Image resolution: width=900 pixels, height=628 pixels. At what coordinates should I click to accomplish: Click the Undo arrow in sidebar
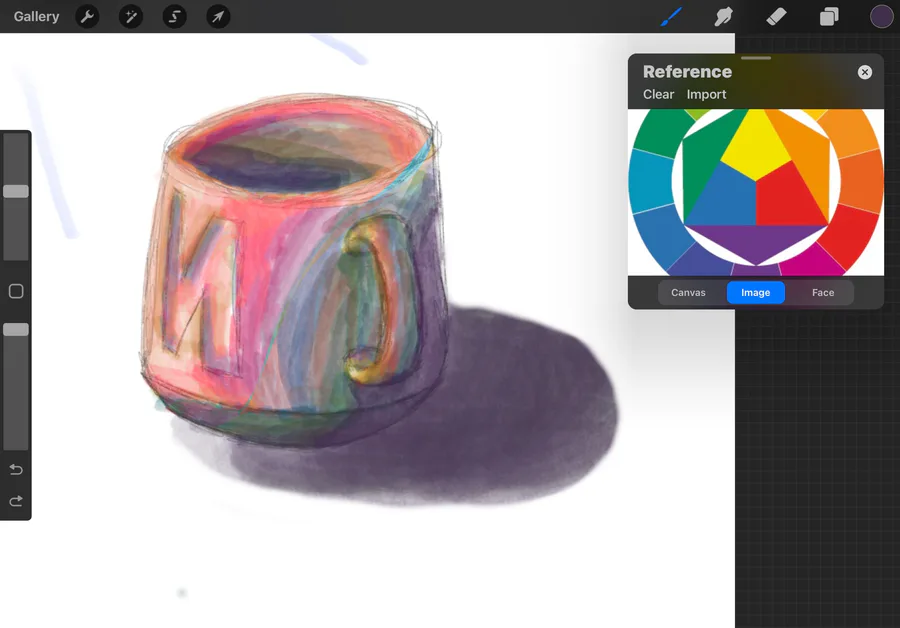coord(16,470)
